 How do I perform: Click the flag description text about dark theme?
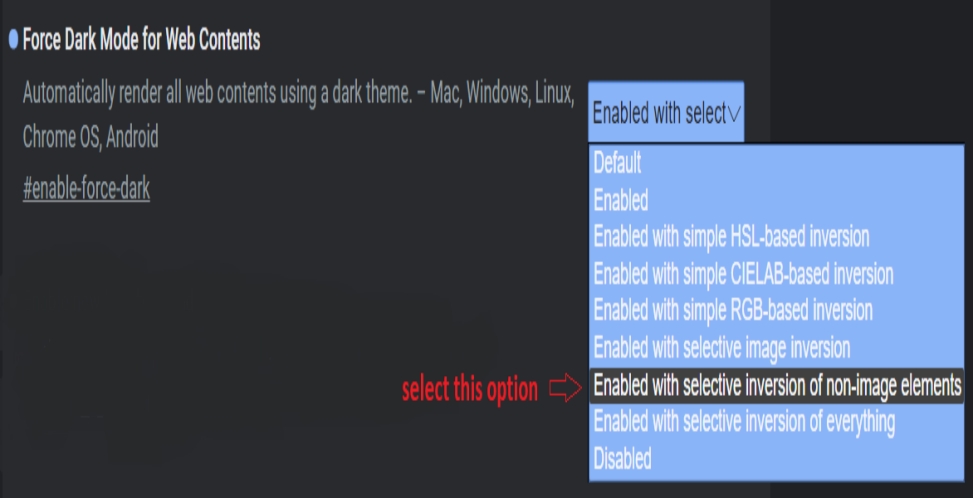[x=217, y=94]
